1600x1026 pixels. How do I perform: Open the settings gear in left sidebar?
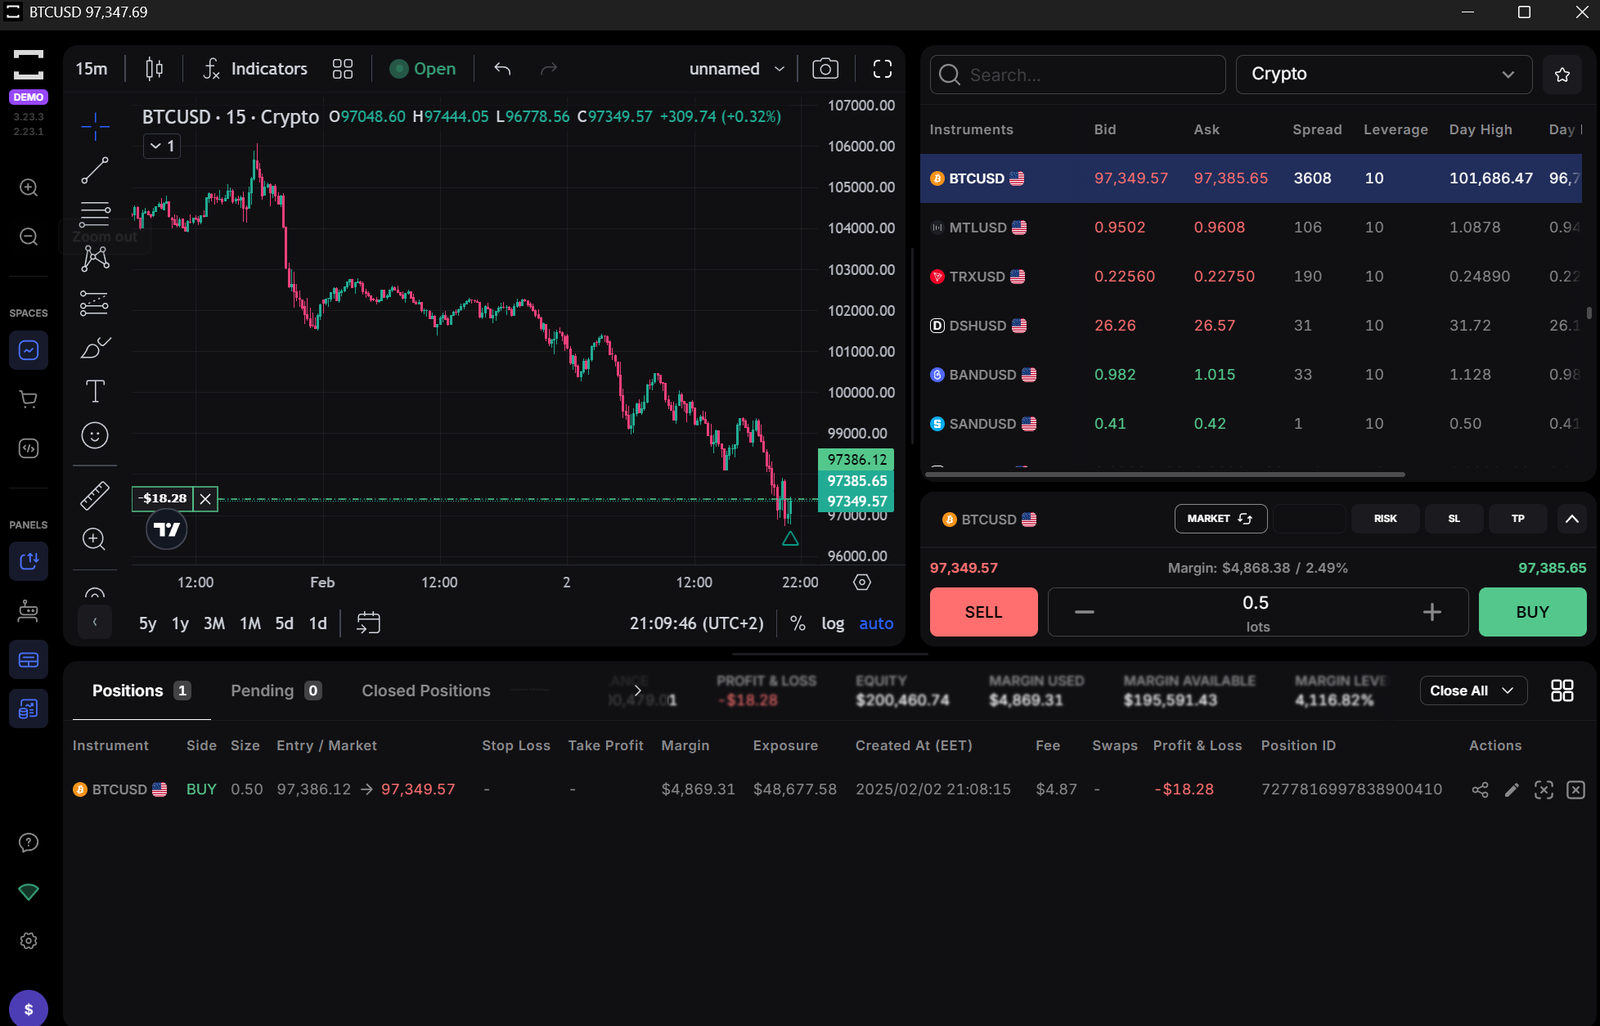pos(29,941)
